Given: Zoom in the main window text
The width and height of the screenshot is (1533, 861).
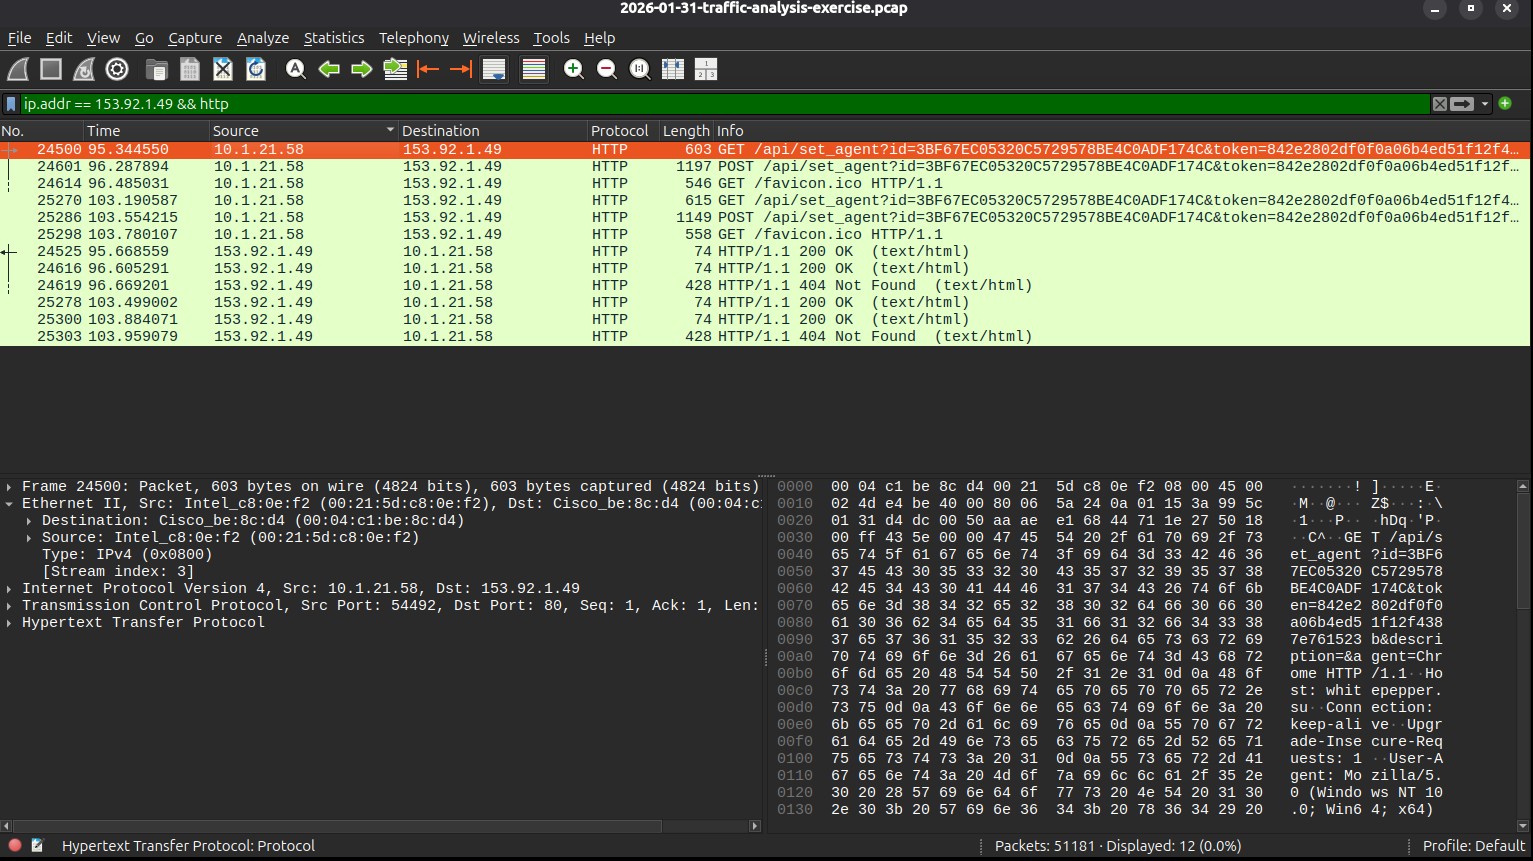Looking at the screenshot, I should click(x=573, y=69).
